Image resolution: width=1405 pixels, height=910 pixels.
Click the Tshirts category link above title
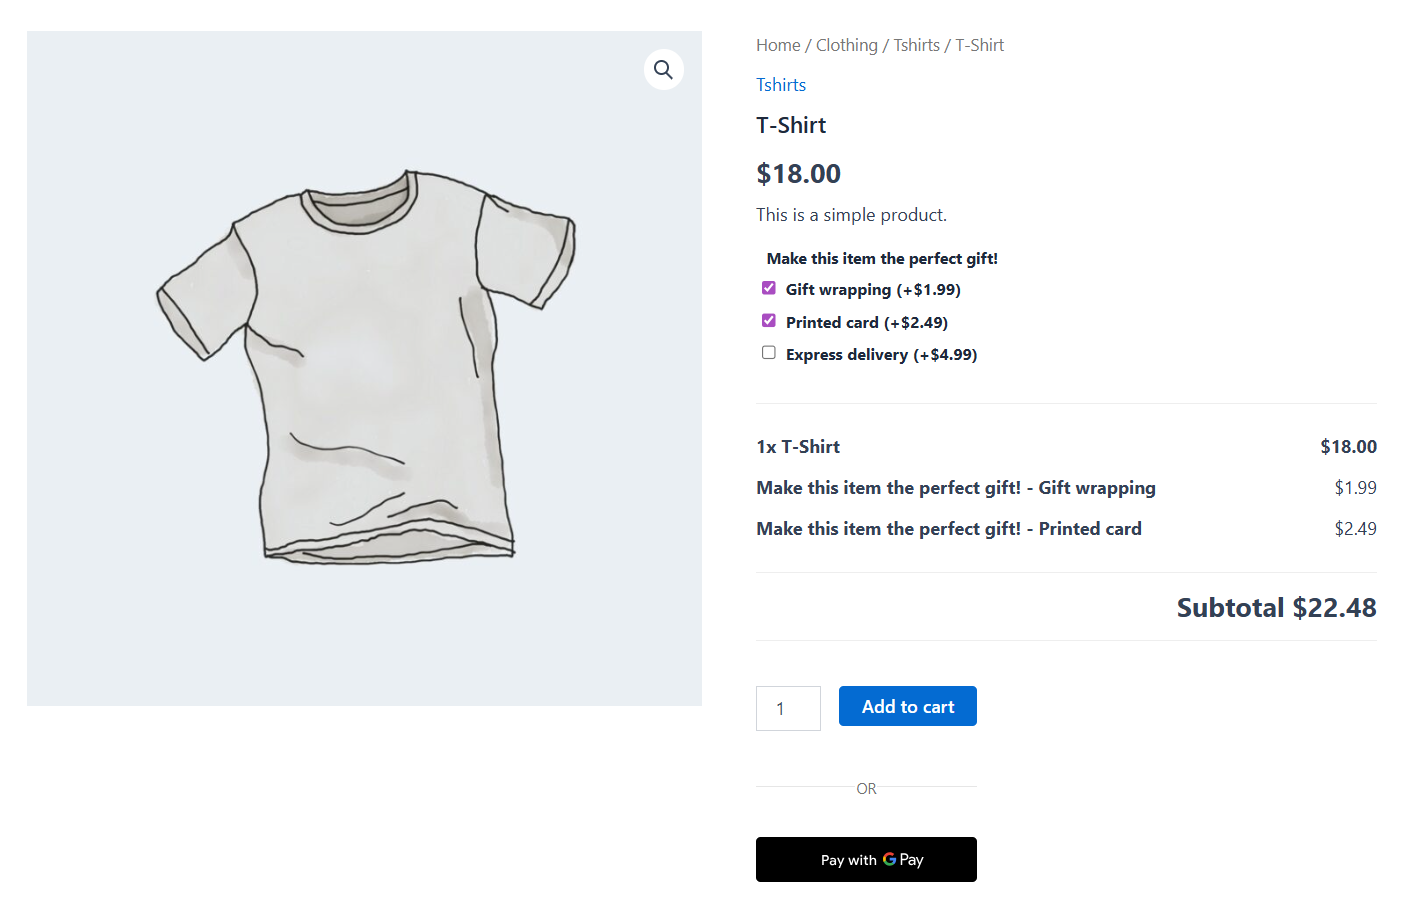click(x=781, y=84)
